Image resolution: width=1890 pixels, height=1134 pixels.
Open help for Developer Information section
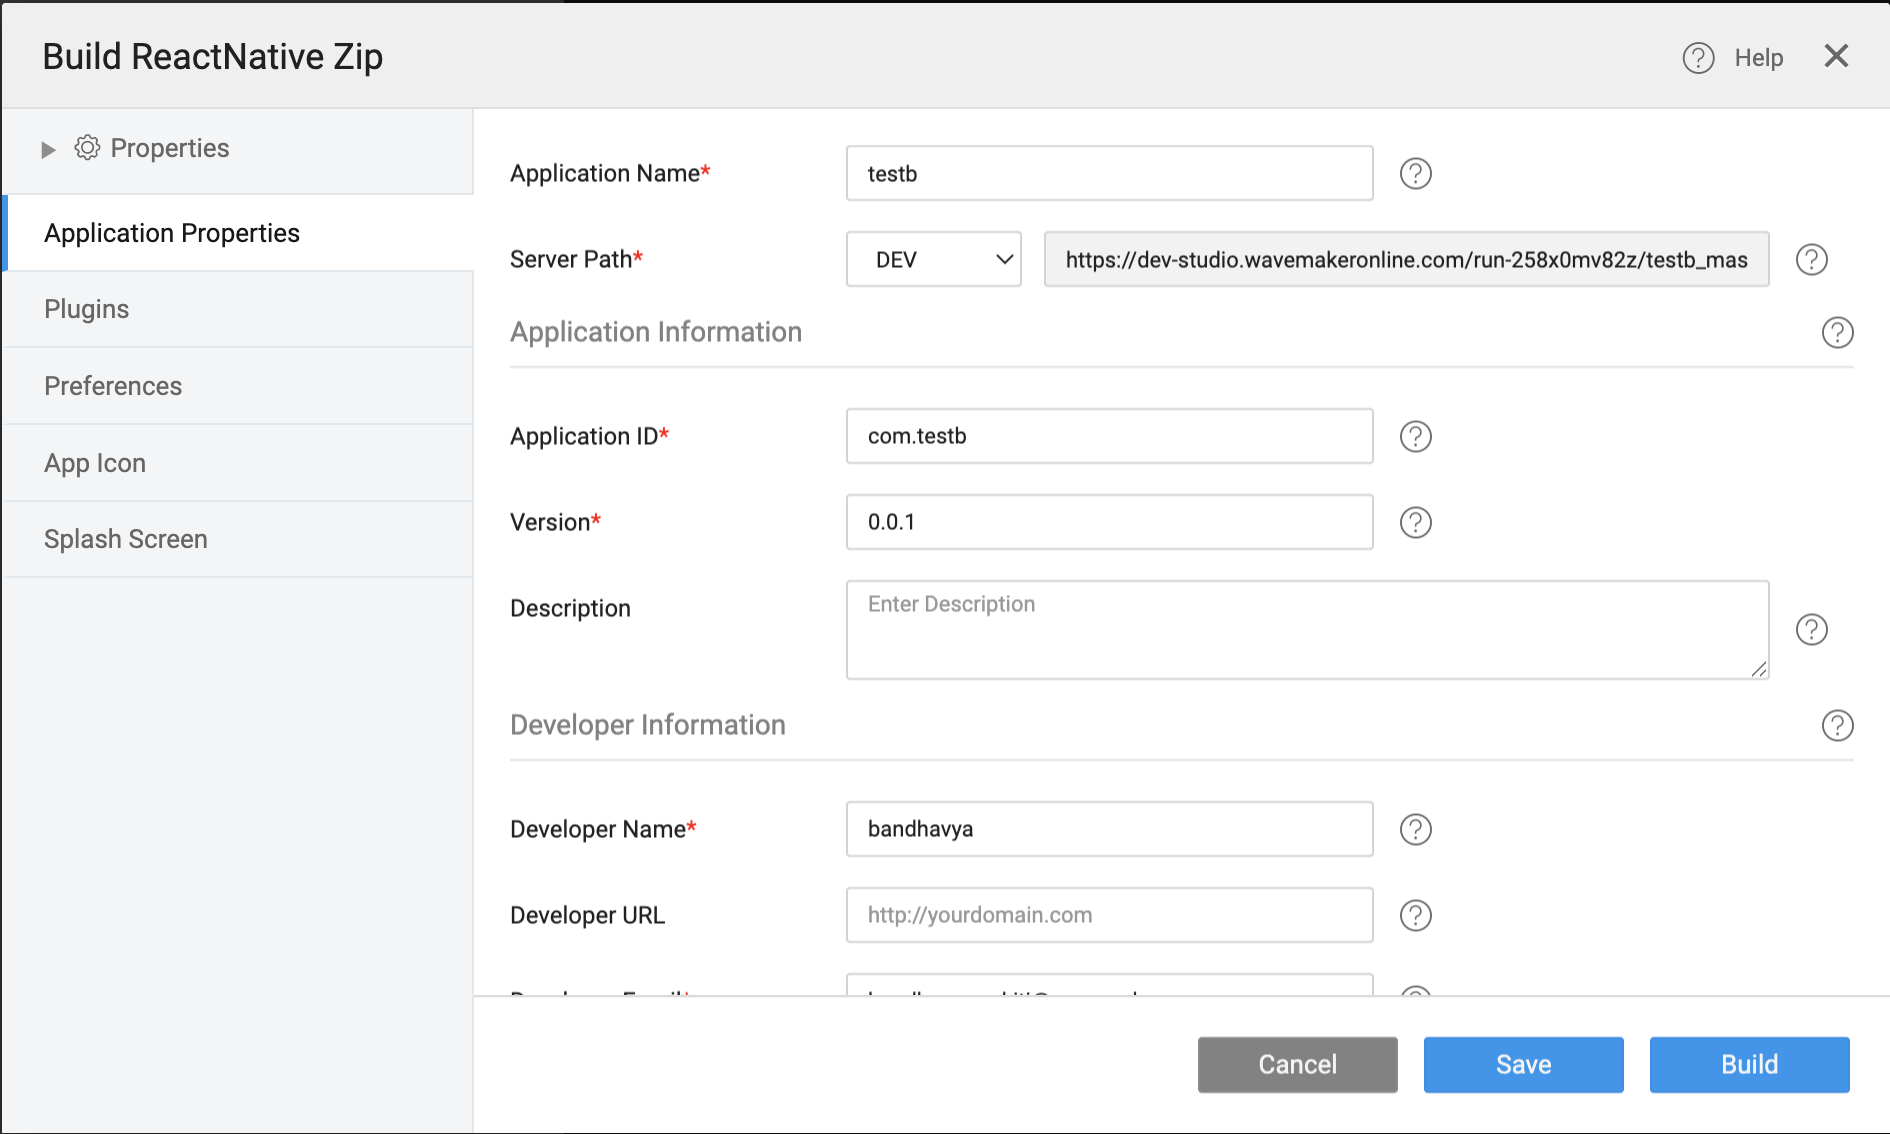(1837, 726)
